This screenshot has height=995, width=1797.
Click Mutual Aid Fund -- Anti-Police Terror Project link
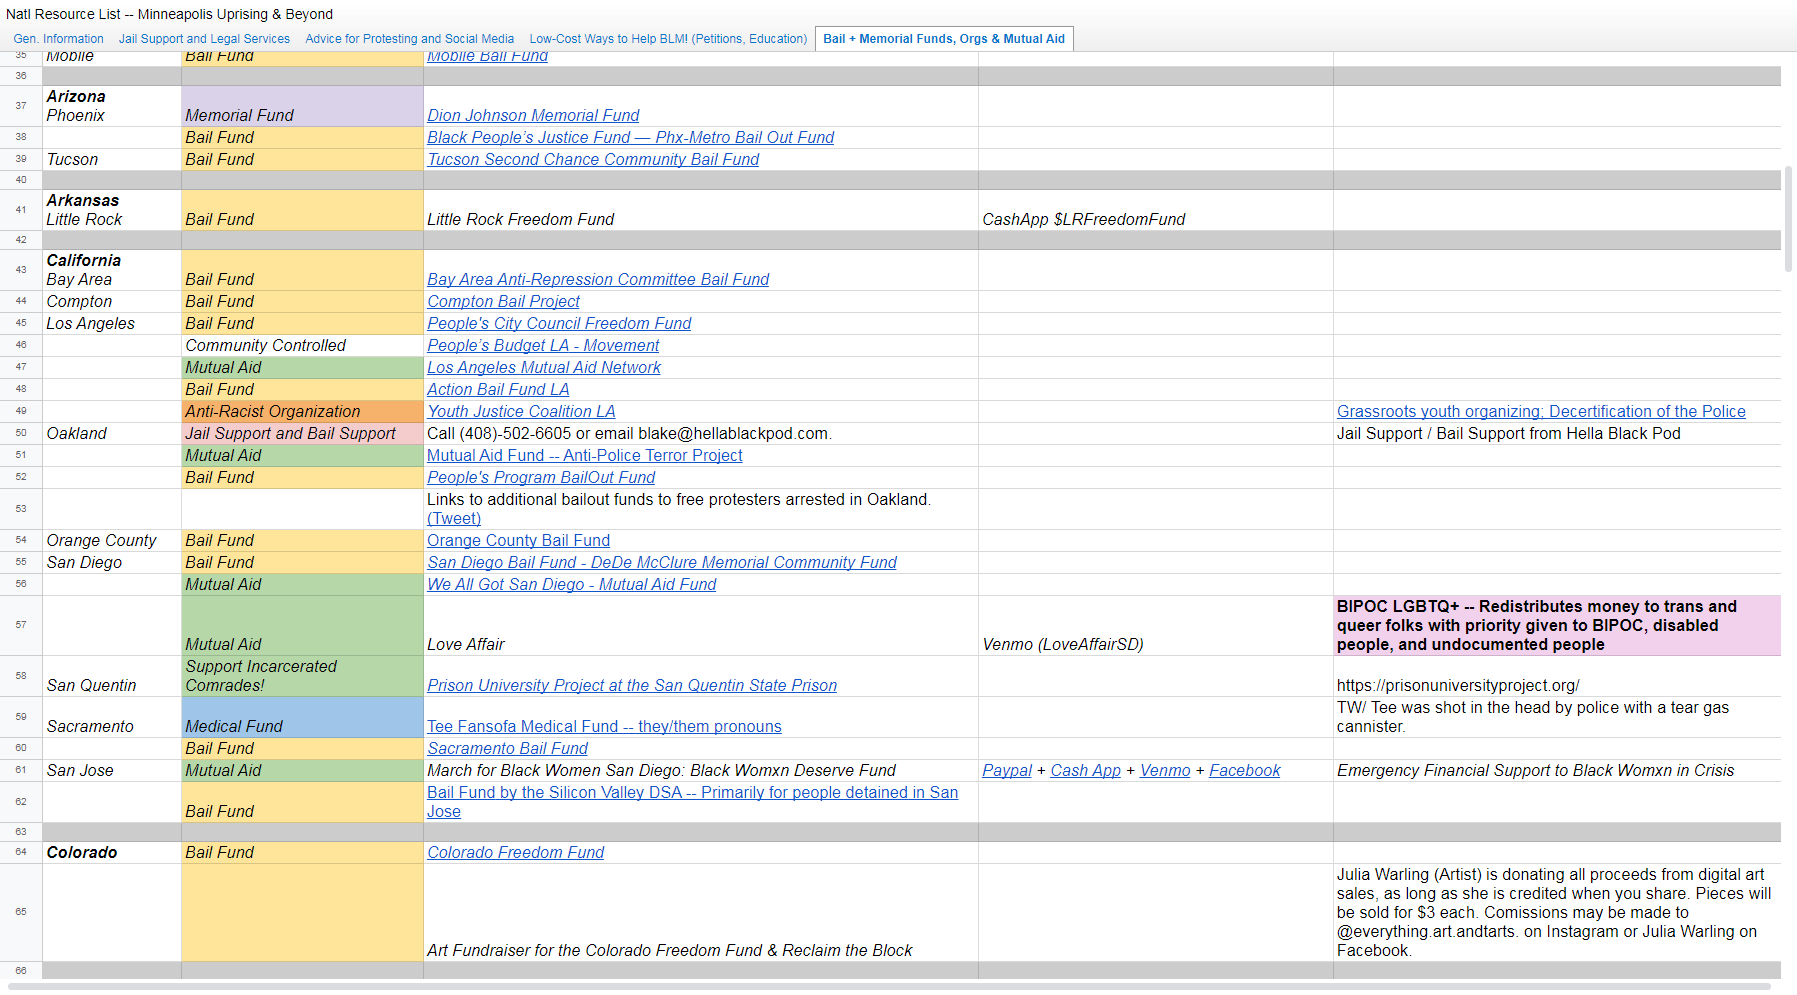(585, 456)
